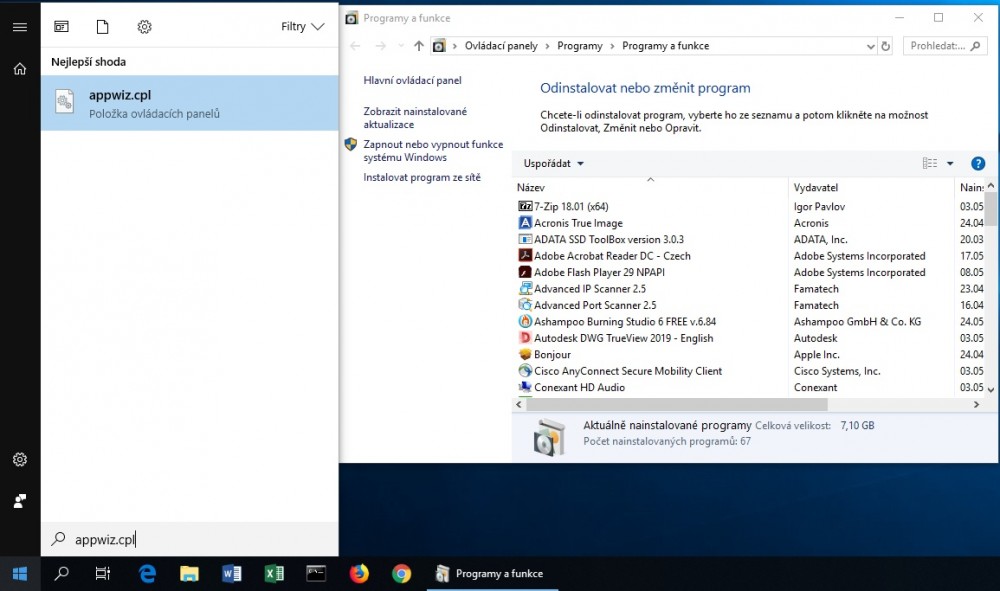Image resolution: width=1000 pixels, height=591 pixels.
Task: Open the Uspořádat dropdown menu
Action: click(553, 164)
